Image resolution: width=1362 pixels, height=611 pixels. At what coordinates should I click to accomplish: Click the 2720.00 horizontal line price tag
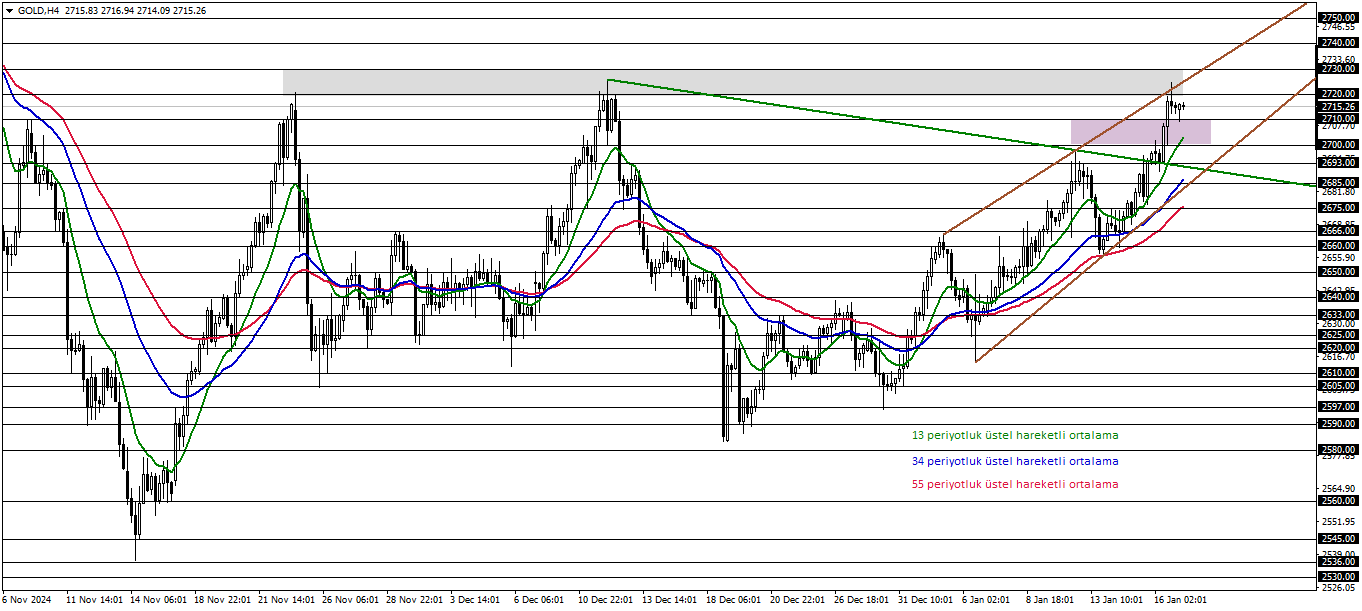(1338, 94)
